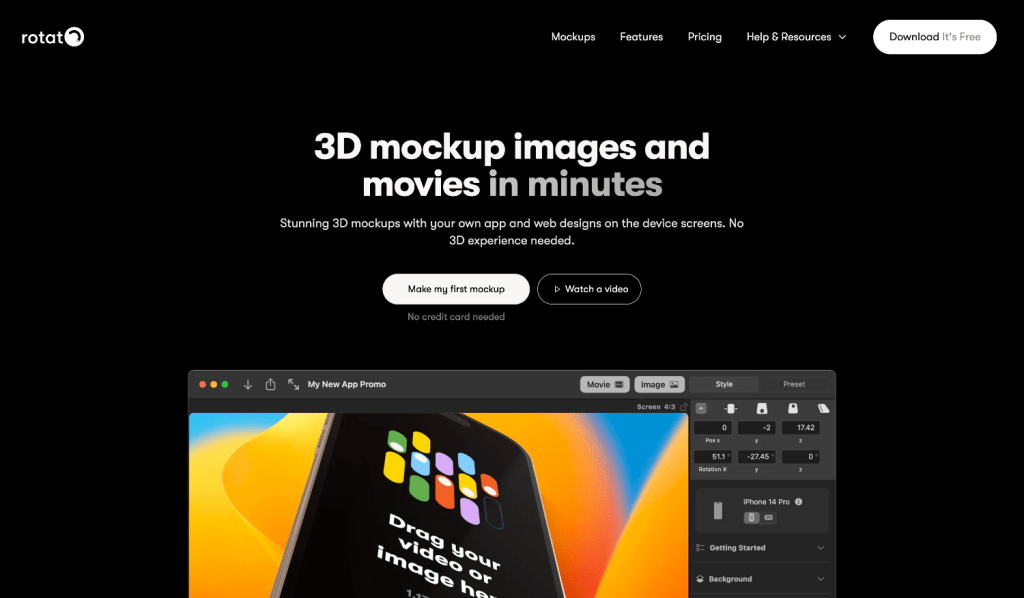1024x598 pixels.
Task: Click the rotate-screen icon next to 4:3
Action: [x=684, y=407]
